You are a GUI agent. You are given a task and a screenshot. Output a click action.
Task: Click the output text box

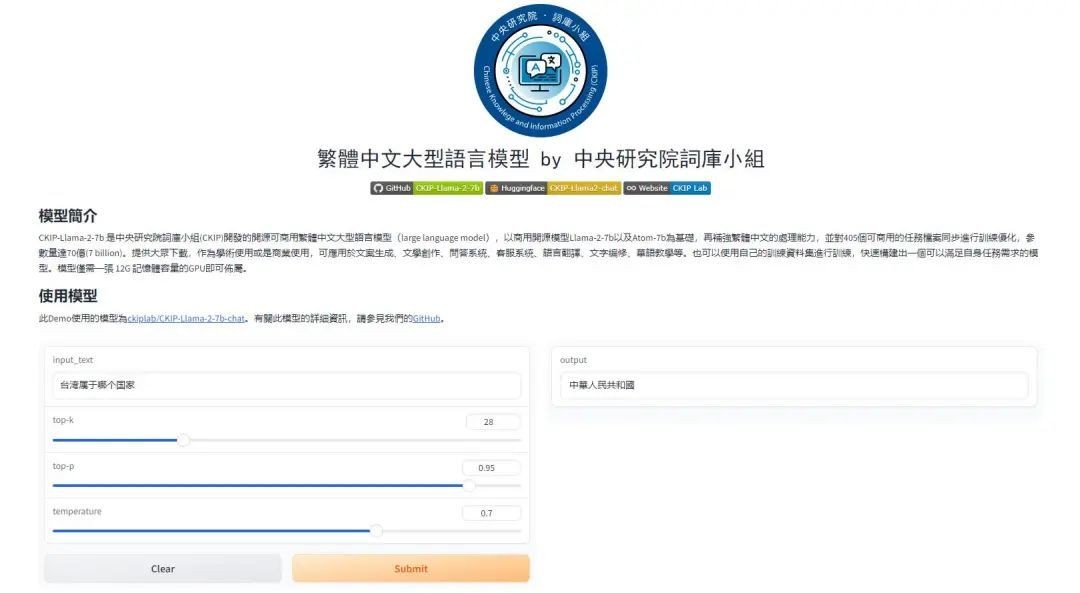(793, 385)
